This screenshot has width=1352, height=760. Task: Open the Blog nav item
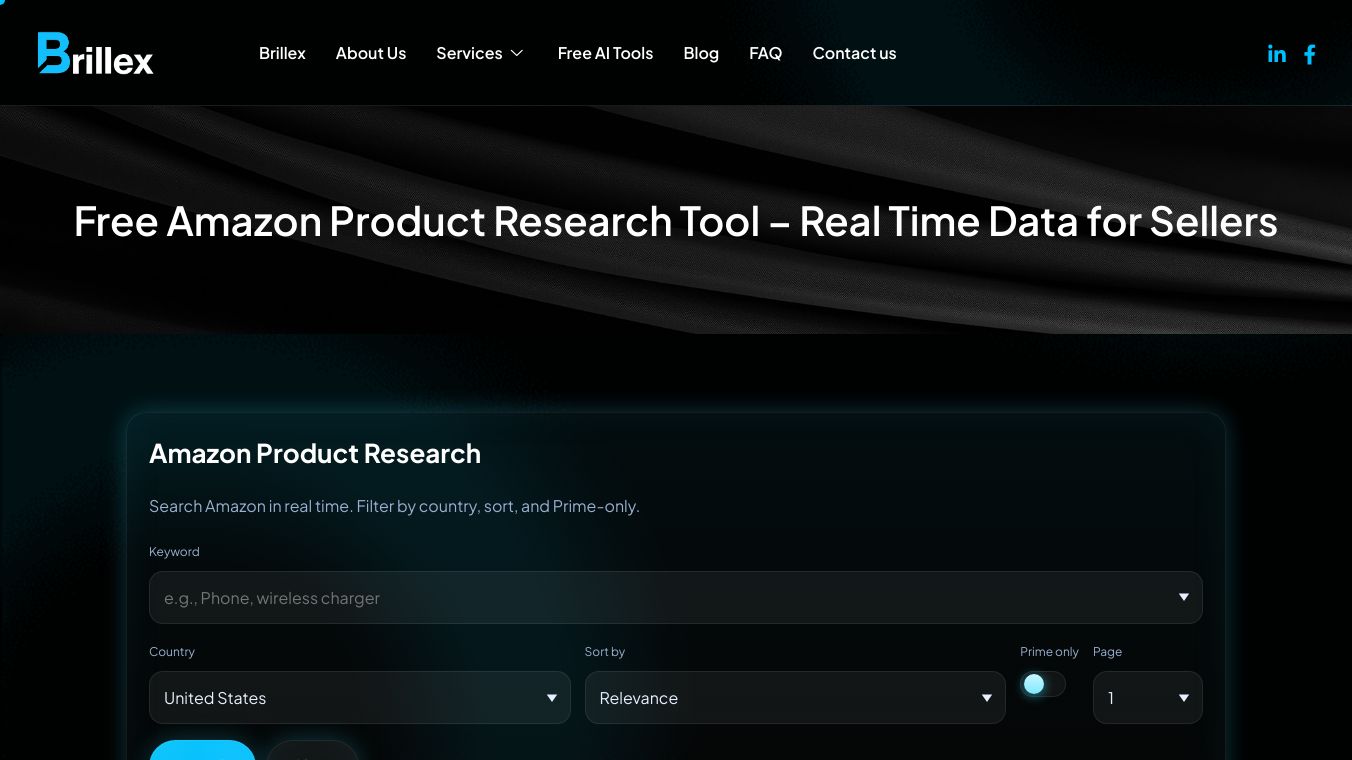tap(701, 53)
